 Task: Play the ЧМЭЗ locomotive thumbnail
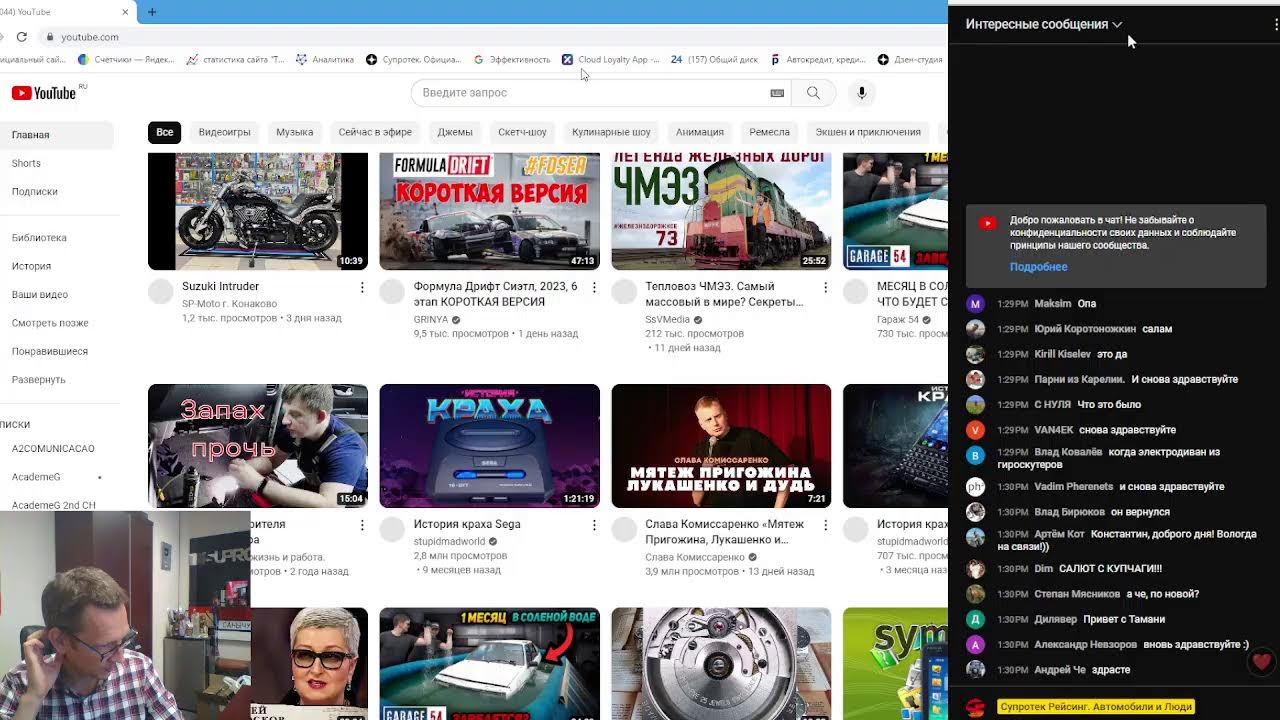click(721, 211)
